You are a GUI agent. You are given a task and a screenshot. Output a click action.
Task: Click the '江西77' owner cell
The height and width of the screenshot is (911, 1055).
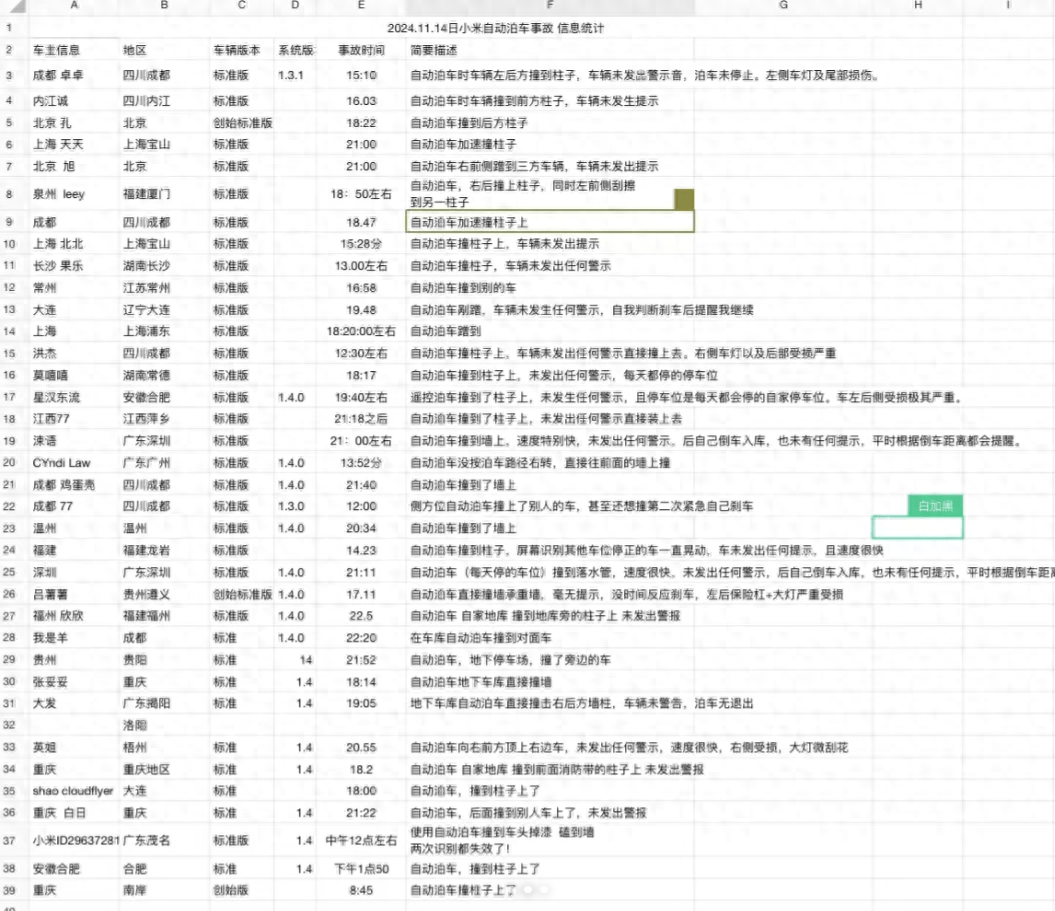click(51, 419)
